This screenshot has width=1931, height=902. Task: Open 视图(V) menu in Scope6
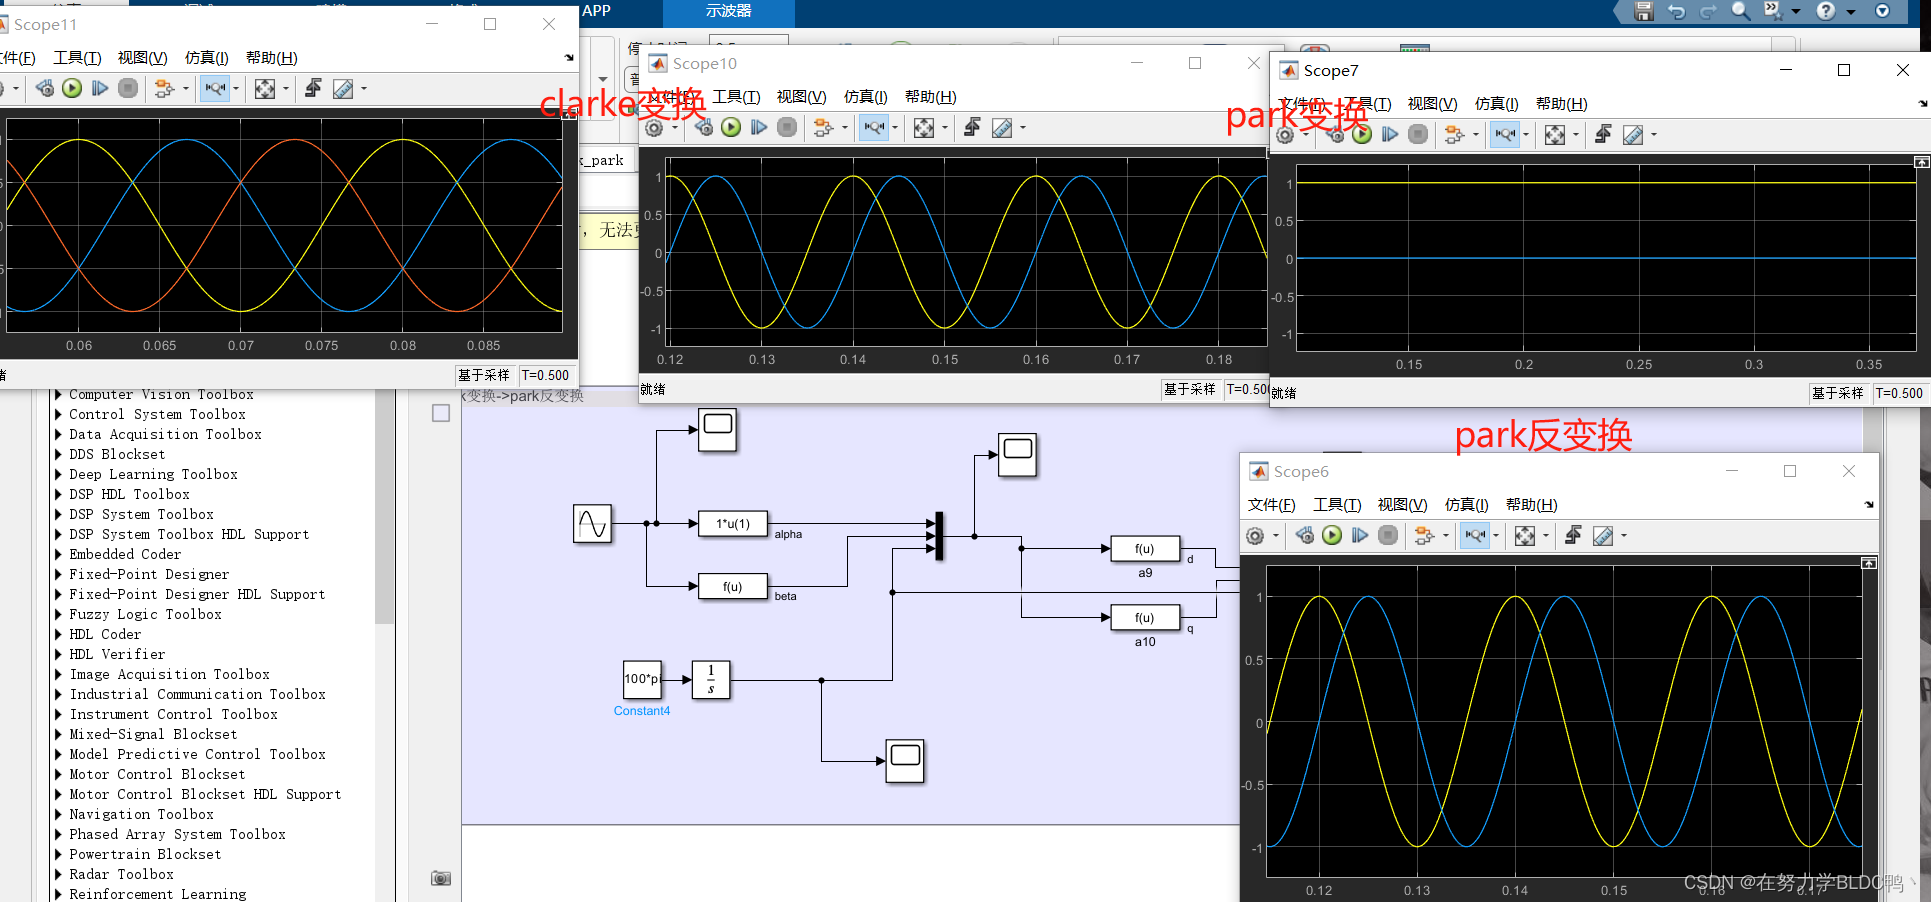1402,505
